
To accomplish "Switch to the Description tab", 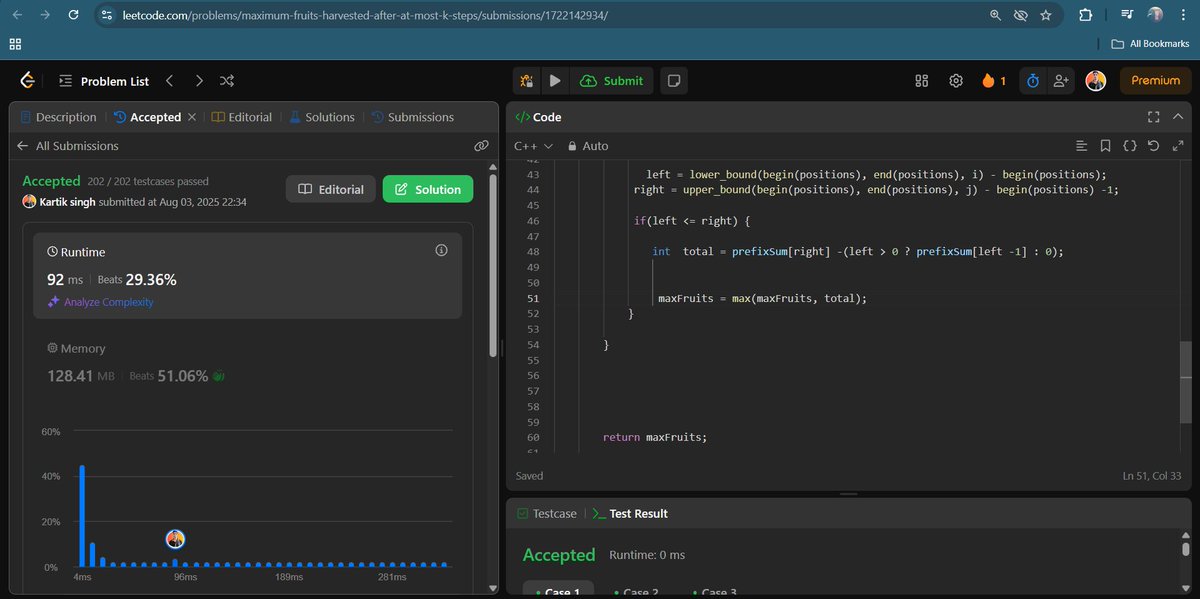I will [x=58, y=117].
